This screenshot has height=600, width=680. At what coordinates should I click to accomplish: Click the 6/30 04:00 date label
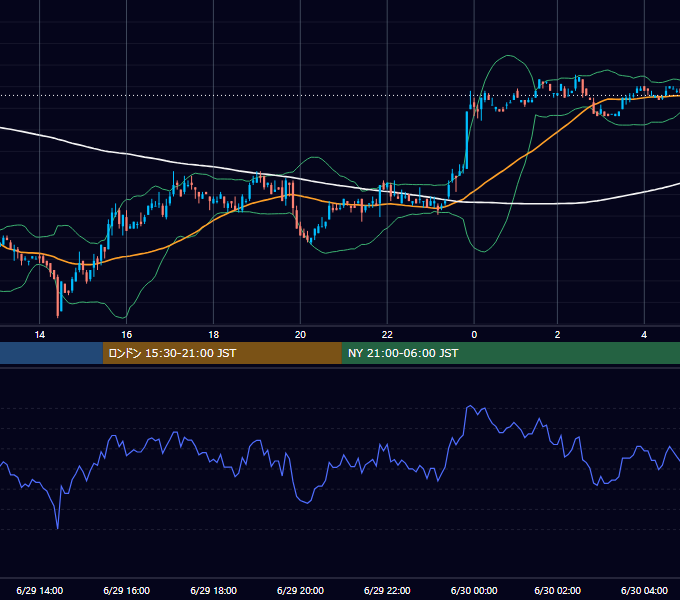(644, 590)
